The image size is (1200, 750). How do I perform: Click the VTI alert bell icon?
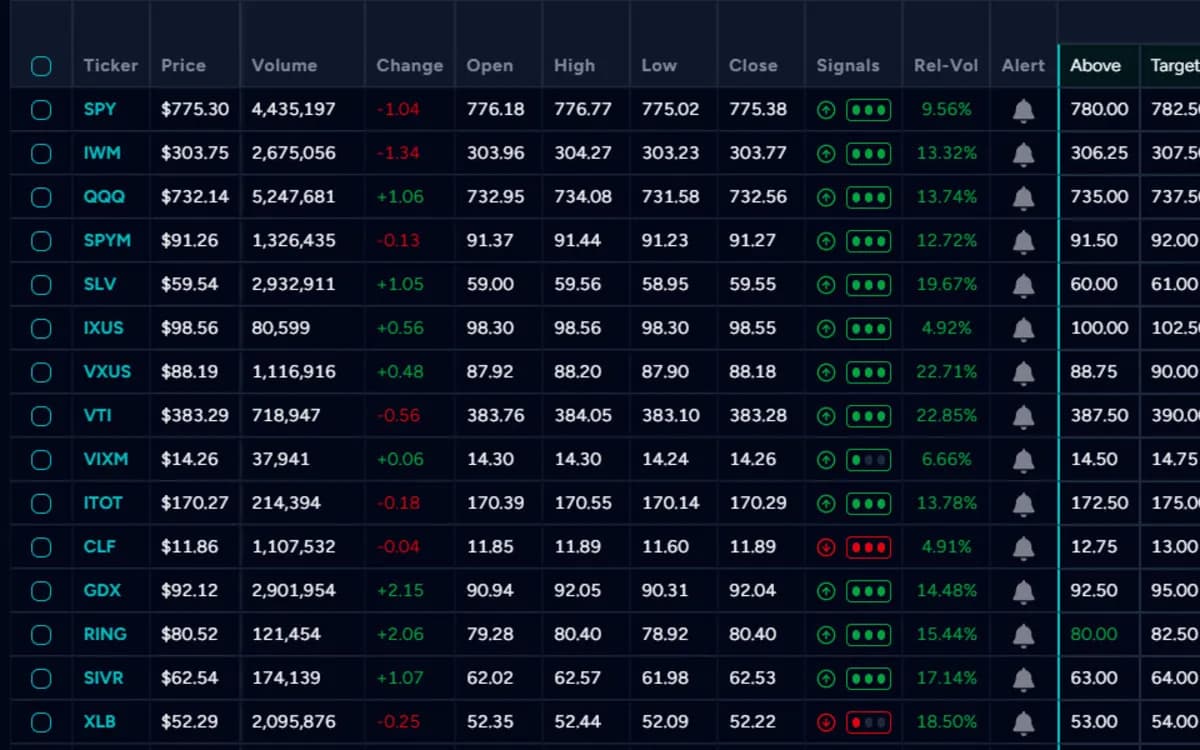tap(1023, 416)
